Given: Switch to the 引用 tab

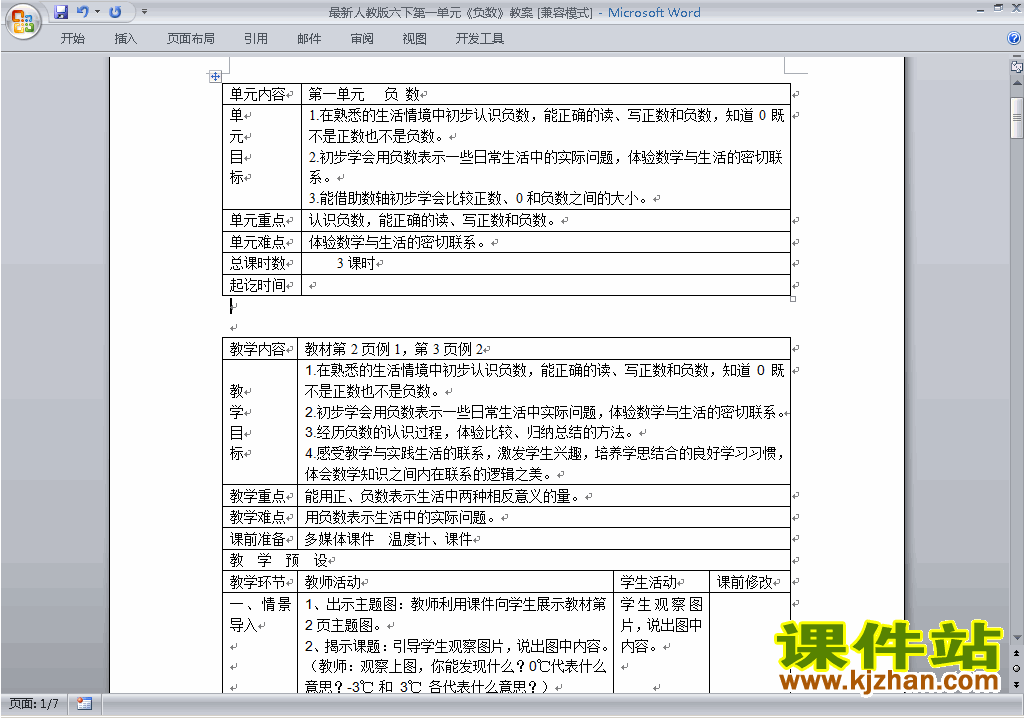Looking at the screenshot, I should [256, 39].
